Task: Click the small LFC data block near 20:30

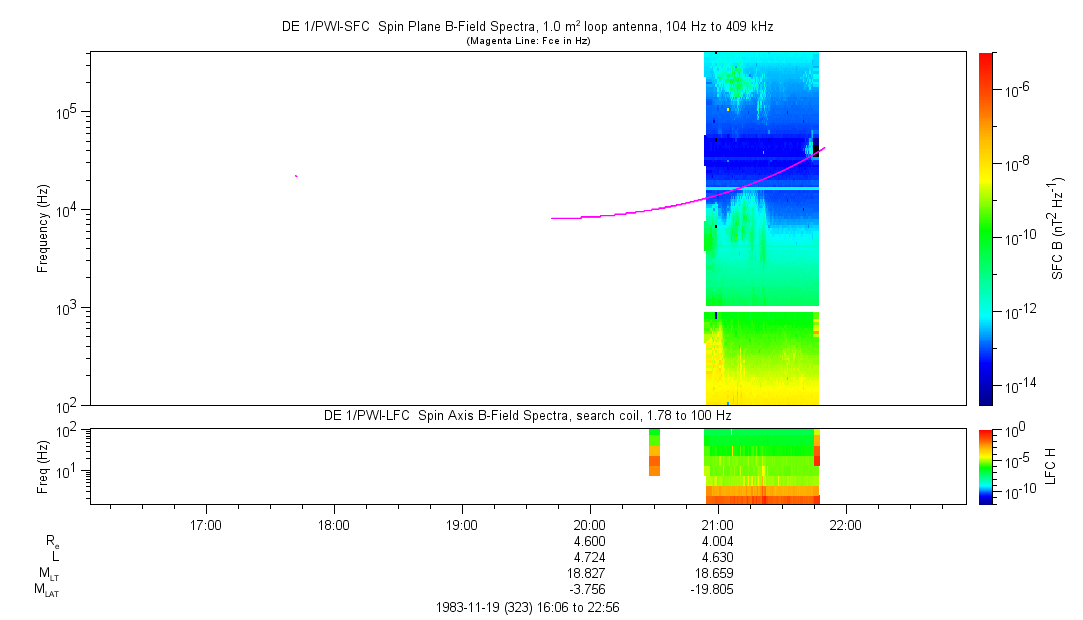Action: pyautogui.click(x=654, y=452)
